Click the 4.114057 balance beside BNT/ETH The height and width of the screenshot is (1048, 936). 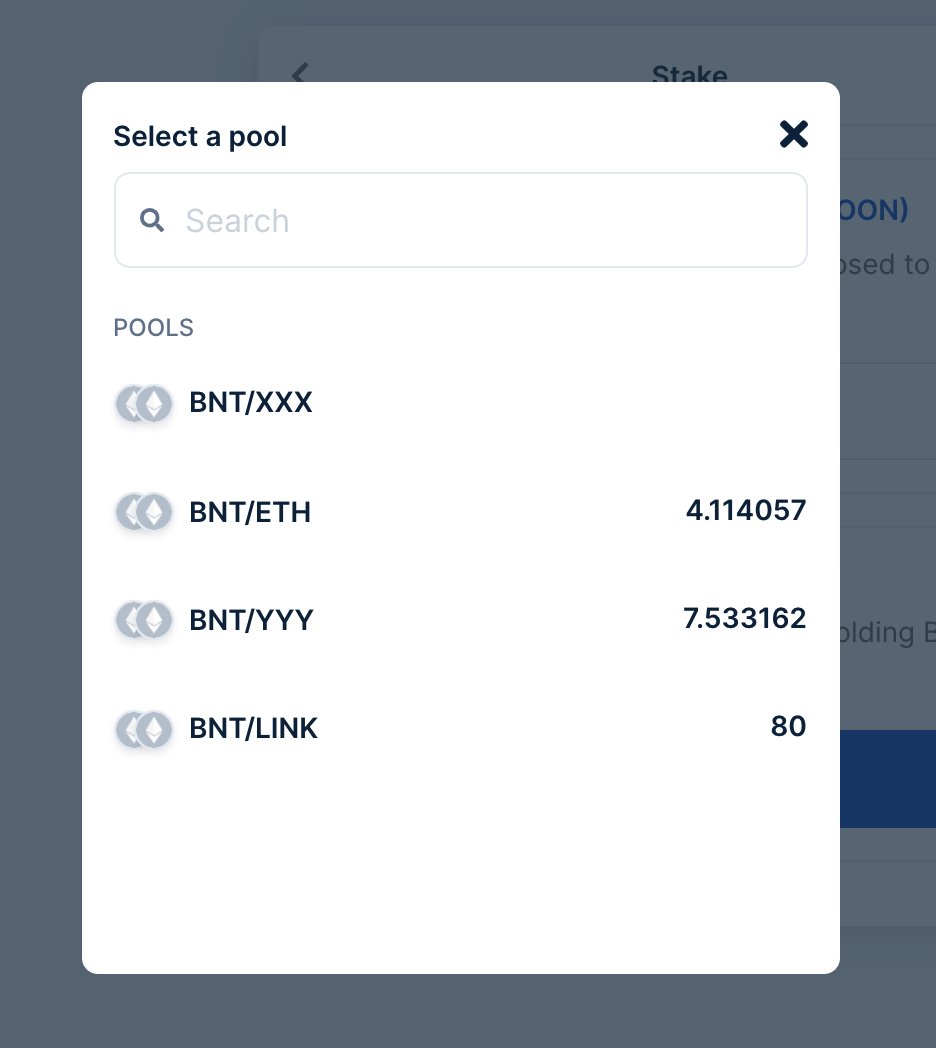[x=745, y=510]
